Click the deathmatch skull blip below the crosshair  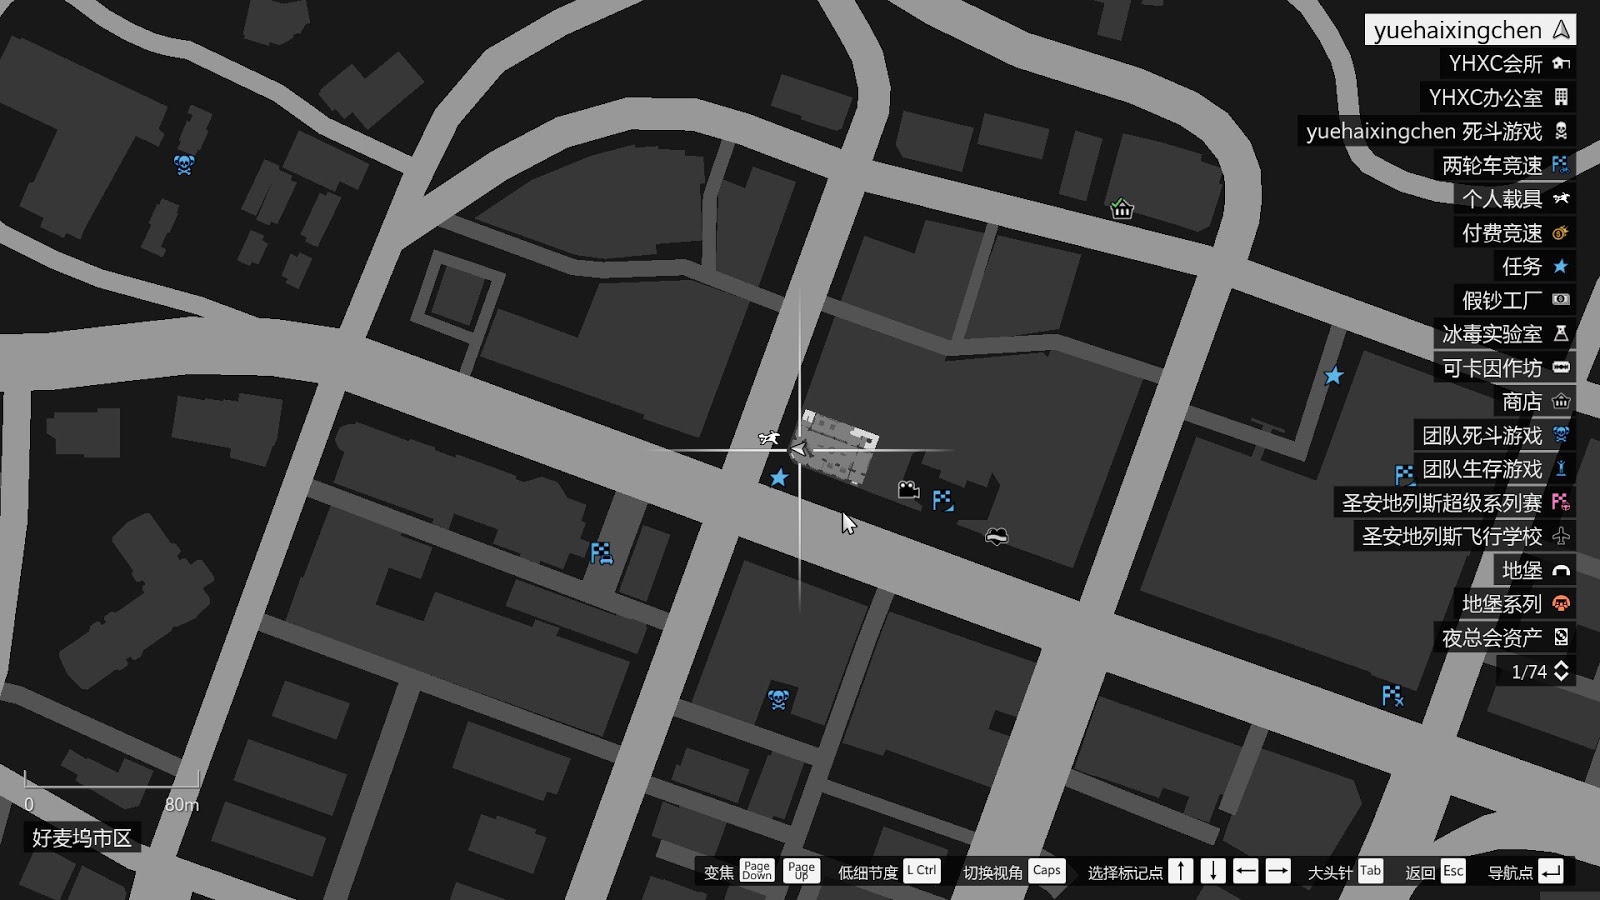click(x=778, y=699)
